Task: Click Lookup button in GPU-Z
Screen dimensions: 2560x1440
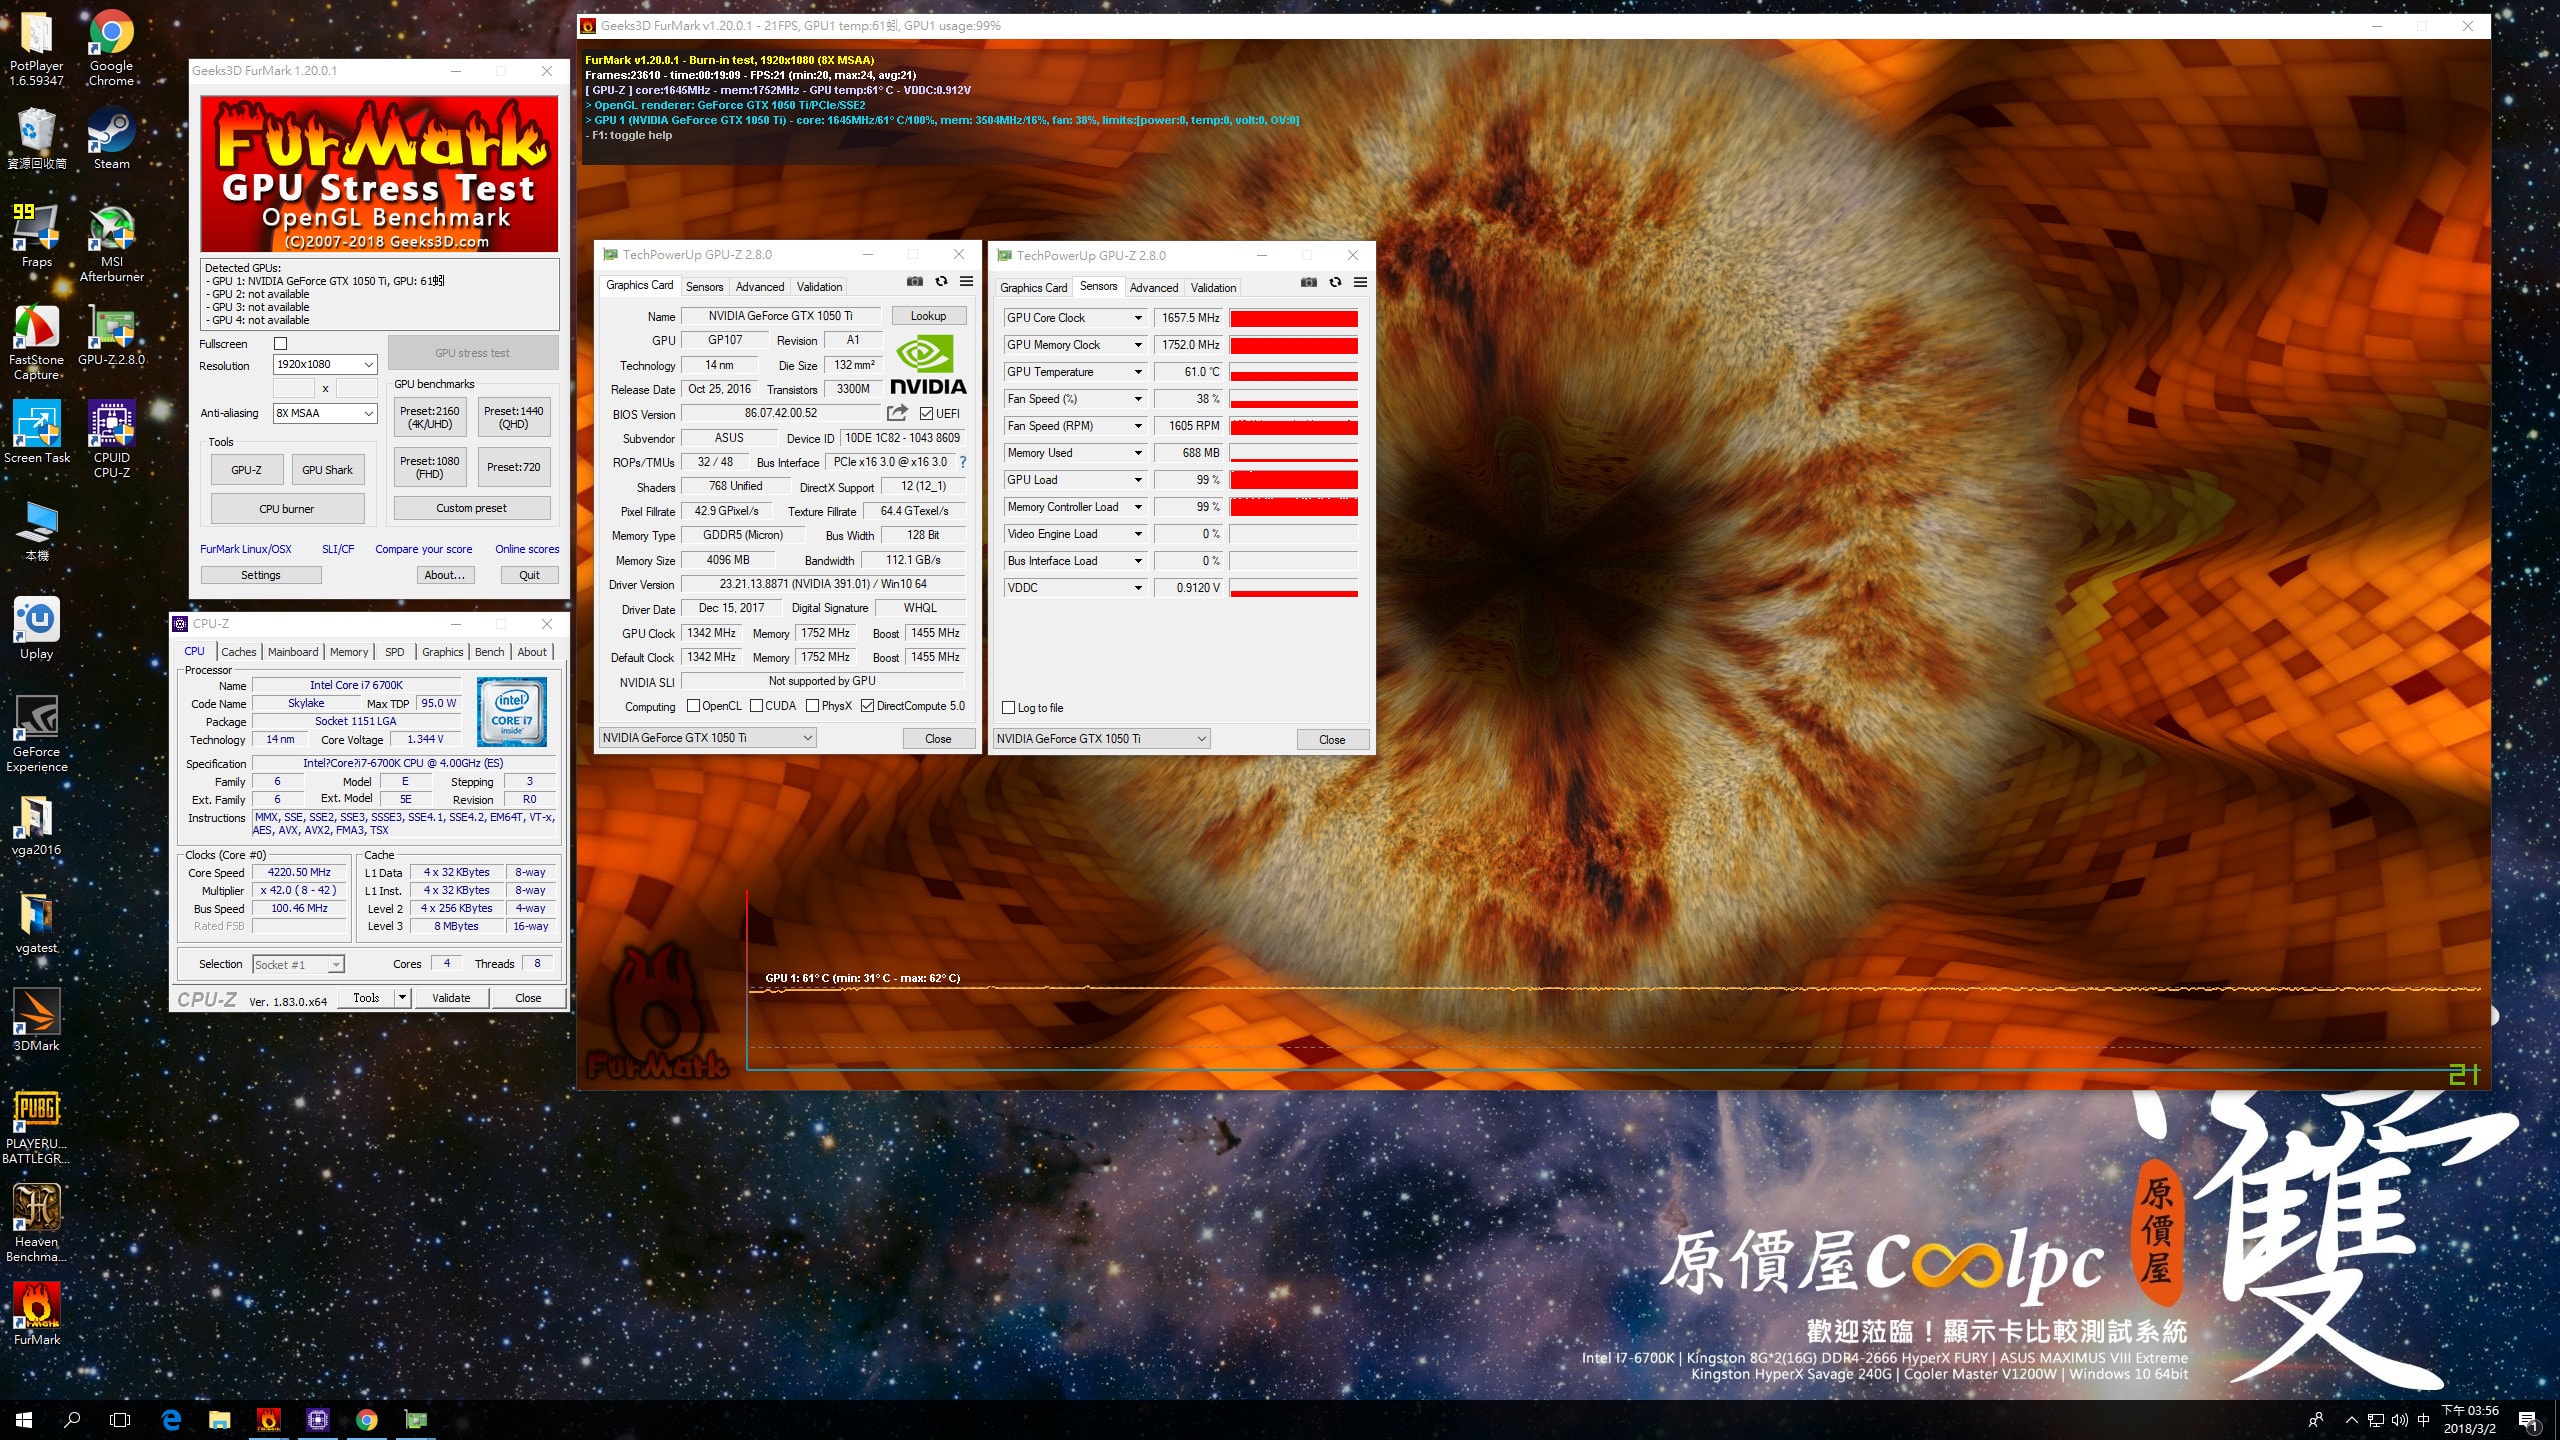Action: [x=928, y=316]
